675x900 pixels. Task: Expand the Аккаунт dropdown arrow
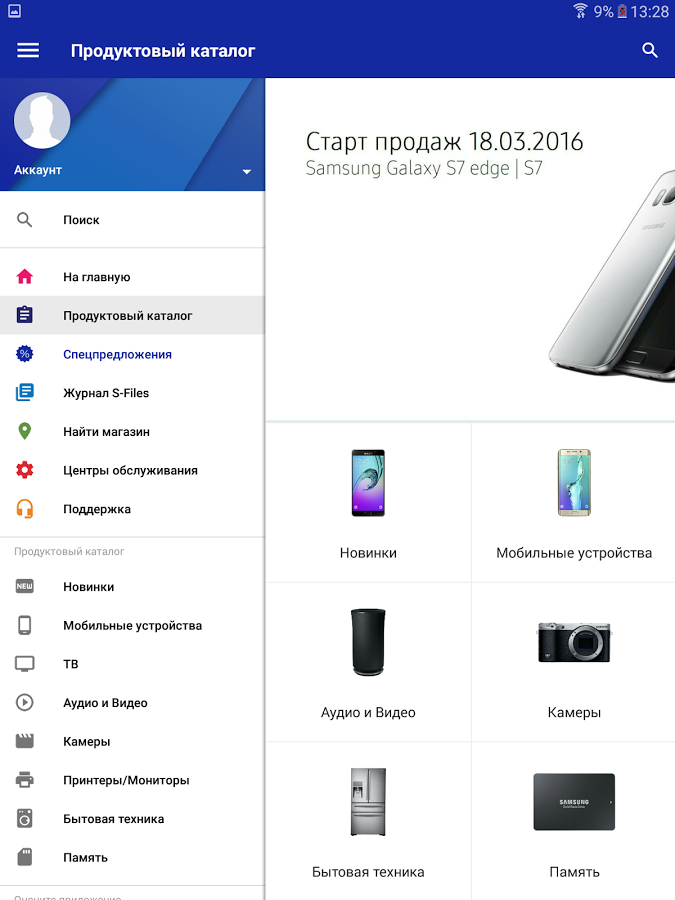tap(246, 172)
